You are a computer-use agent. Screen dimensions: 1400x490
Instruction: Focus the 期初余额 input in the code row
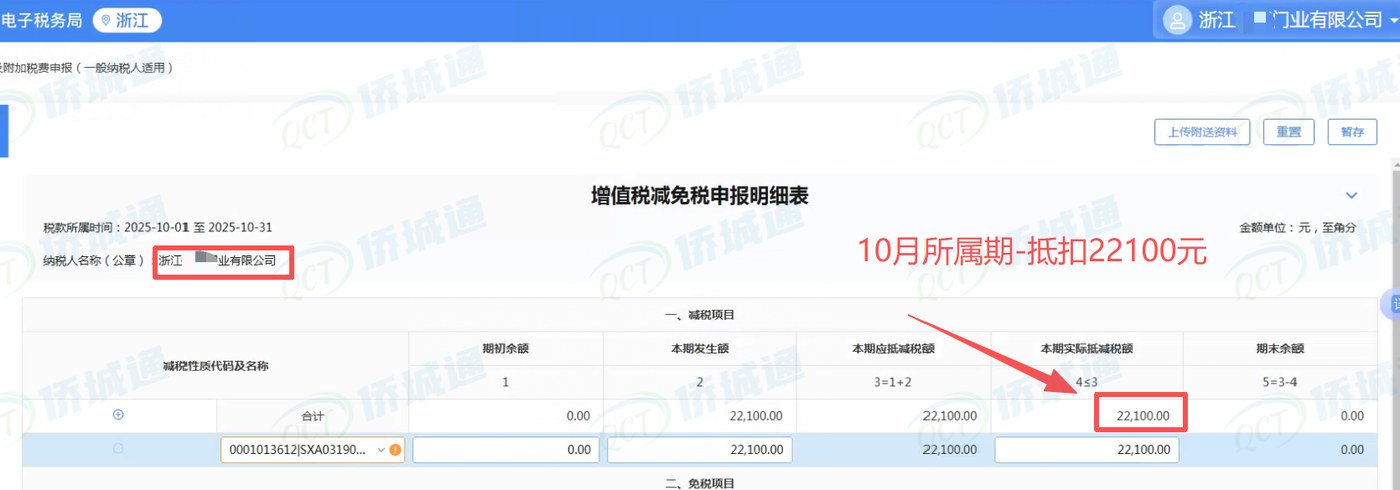[506, 450]
